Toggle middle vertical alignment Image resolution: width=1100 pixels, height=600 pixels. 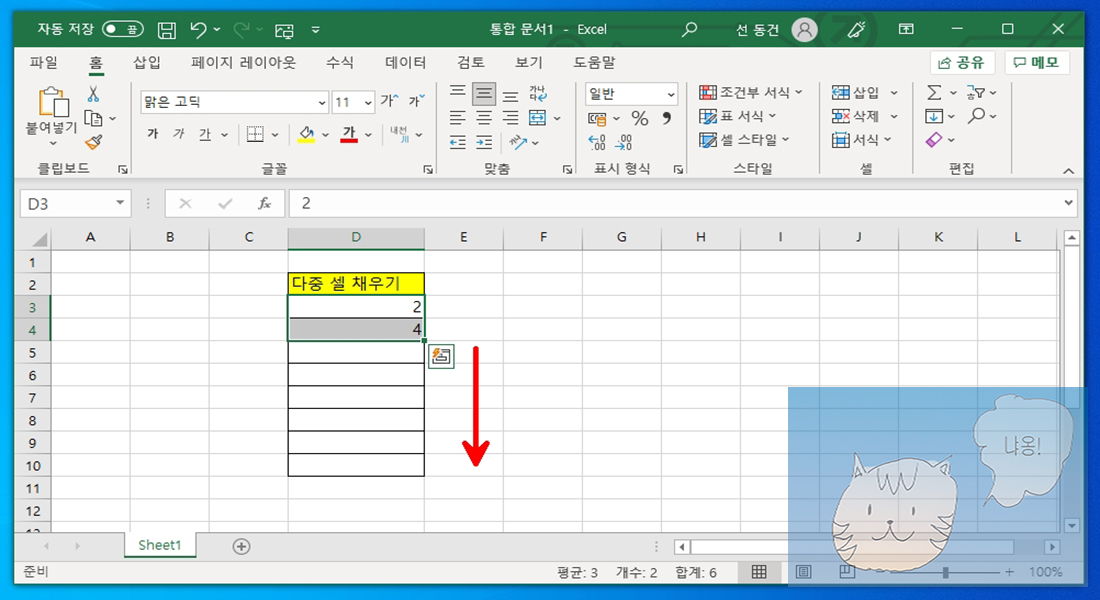coord(484,93)
